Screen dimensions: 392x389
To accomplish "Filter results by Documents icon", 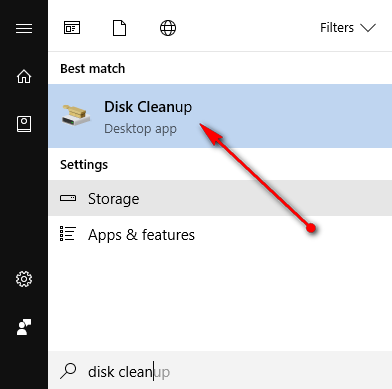I will (x=119, y=28).
